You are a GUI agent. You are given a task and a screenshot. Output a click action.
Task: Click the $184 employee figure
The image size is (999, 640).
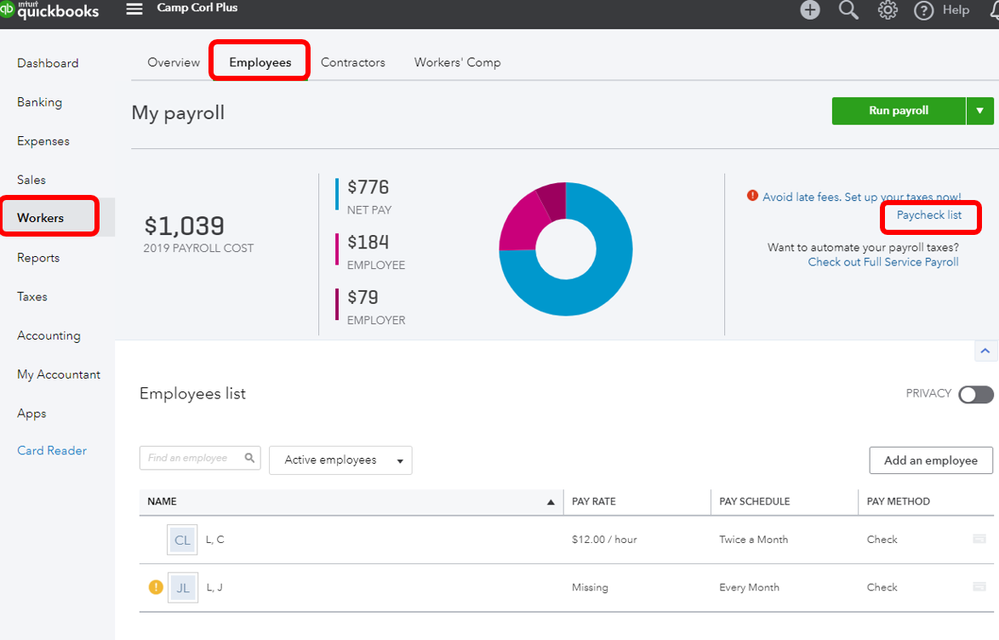click(368, 243)
